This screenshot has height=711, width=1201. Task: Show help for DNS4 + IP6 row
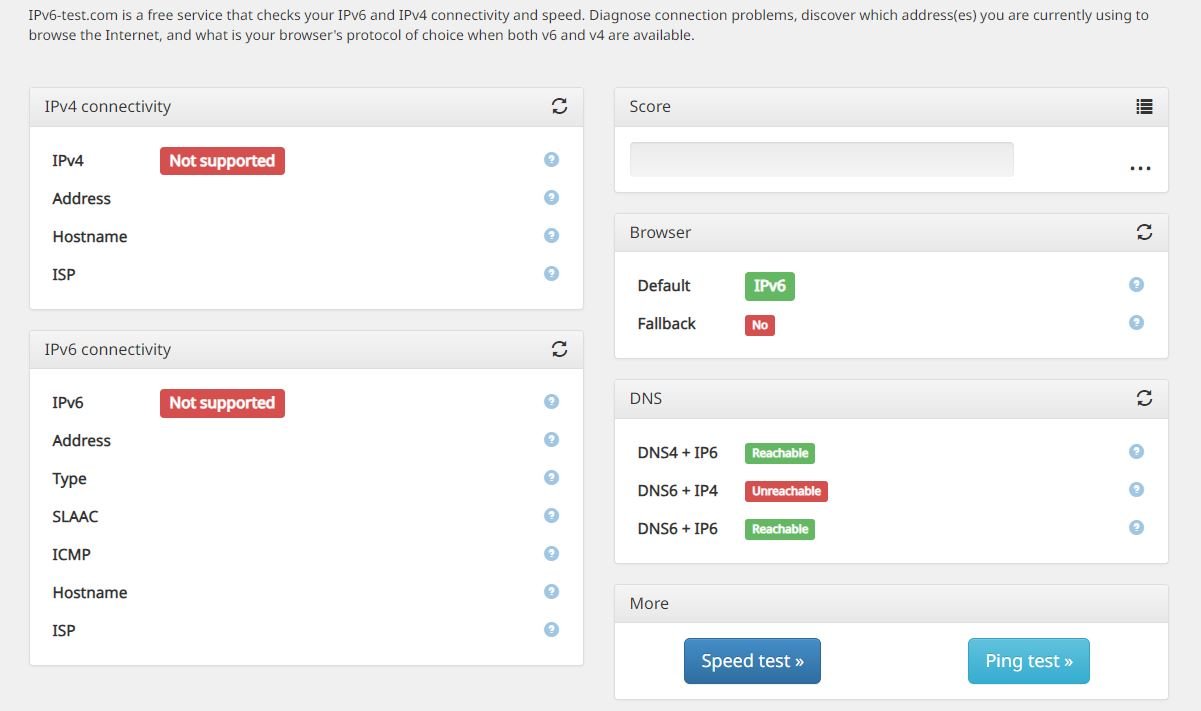[x=1136, y=452]
